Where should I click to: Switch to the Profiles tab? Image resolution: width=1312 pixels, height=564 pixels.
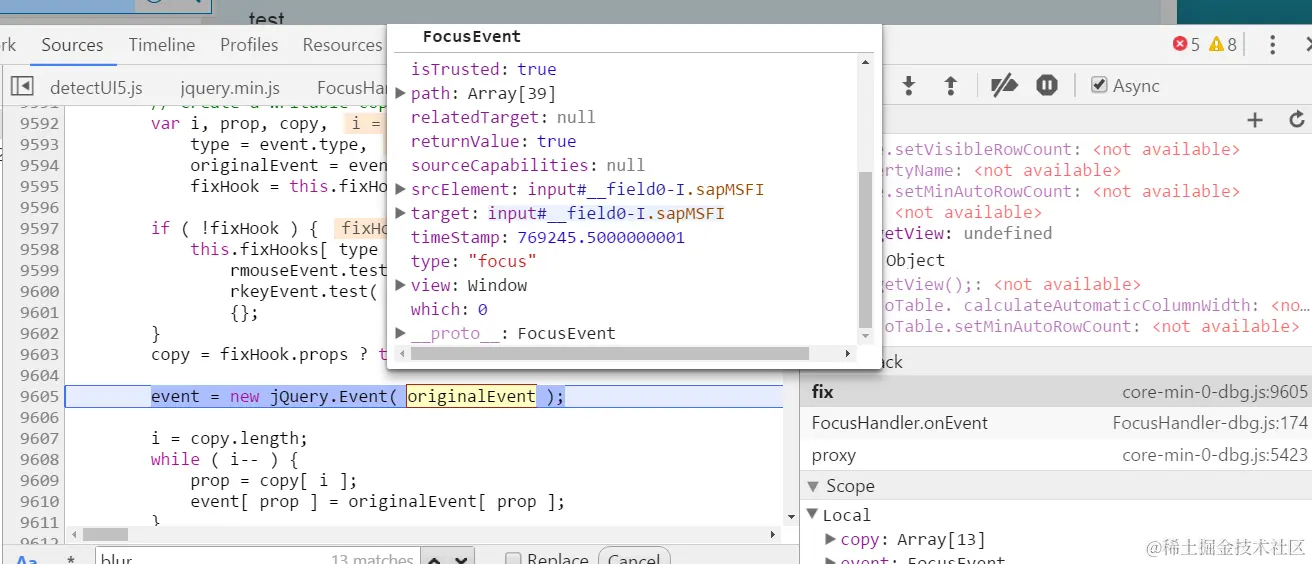pos(249,45)
